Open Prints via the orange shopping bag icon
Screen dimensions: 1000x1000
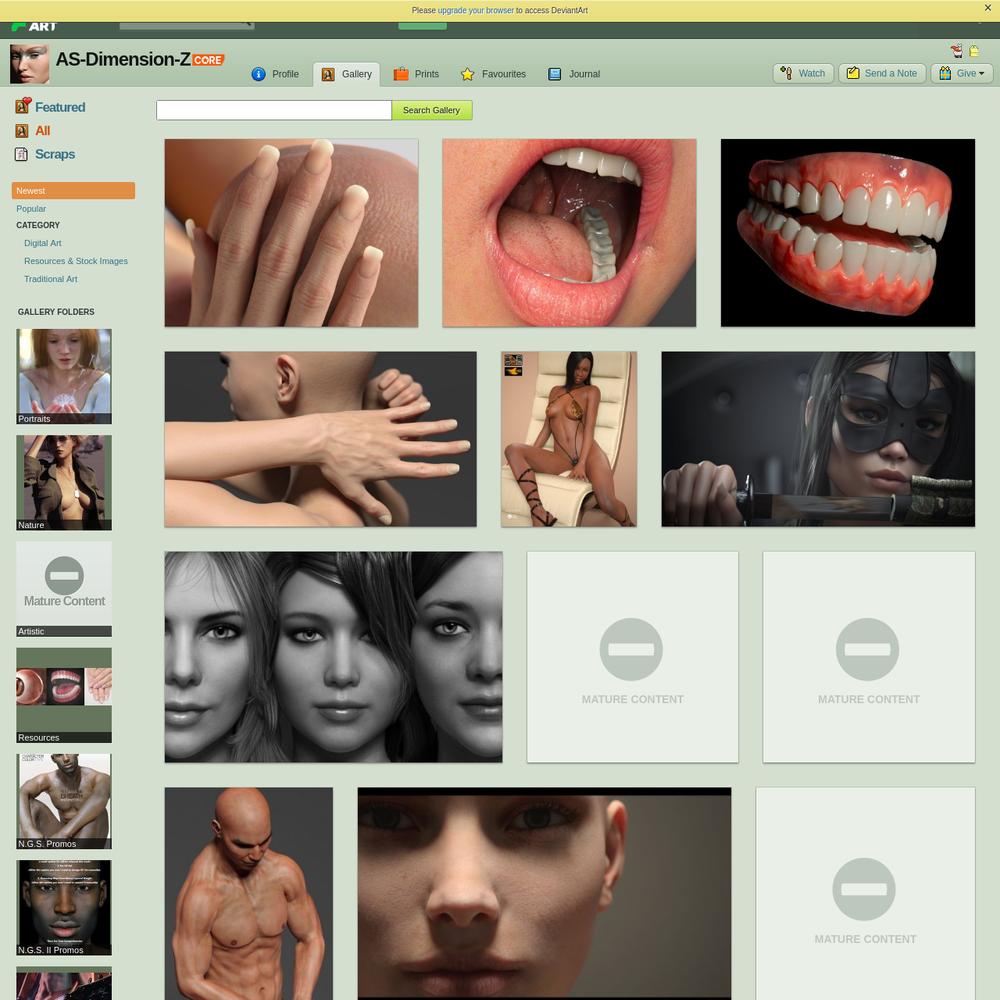(x=401, y=74)
